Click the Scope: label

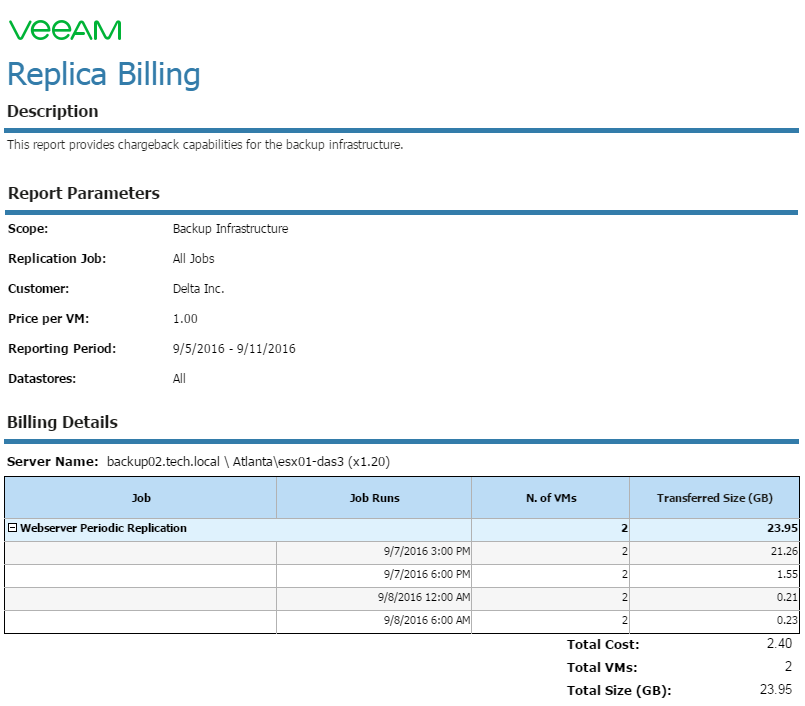pos(28,229)
